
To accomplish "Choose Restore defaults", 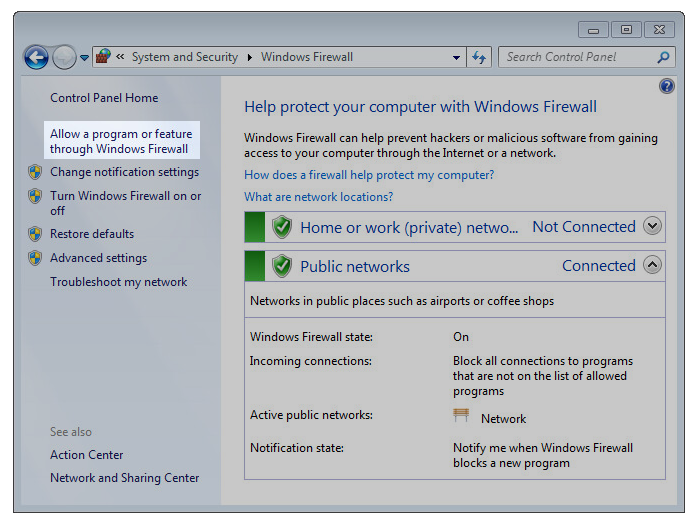I will [92, 234].
